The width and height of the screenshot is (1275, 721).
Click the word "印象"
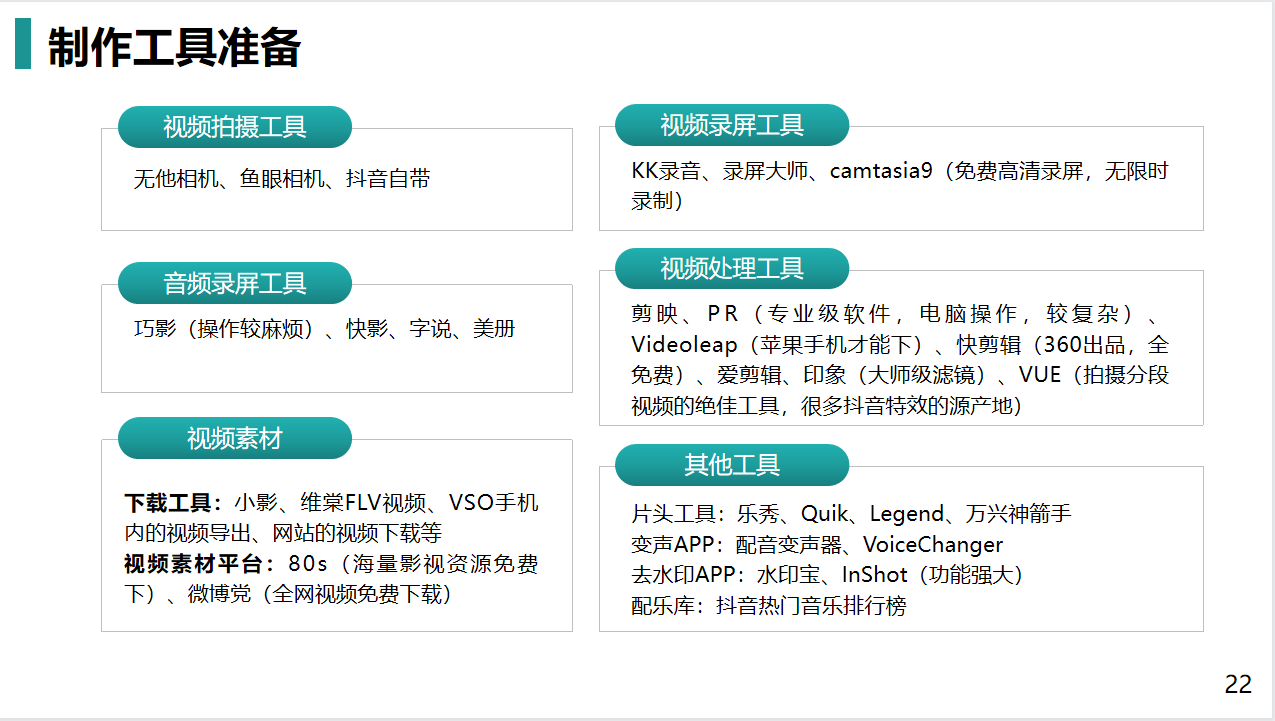823,375
